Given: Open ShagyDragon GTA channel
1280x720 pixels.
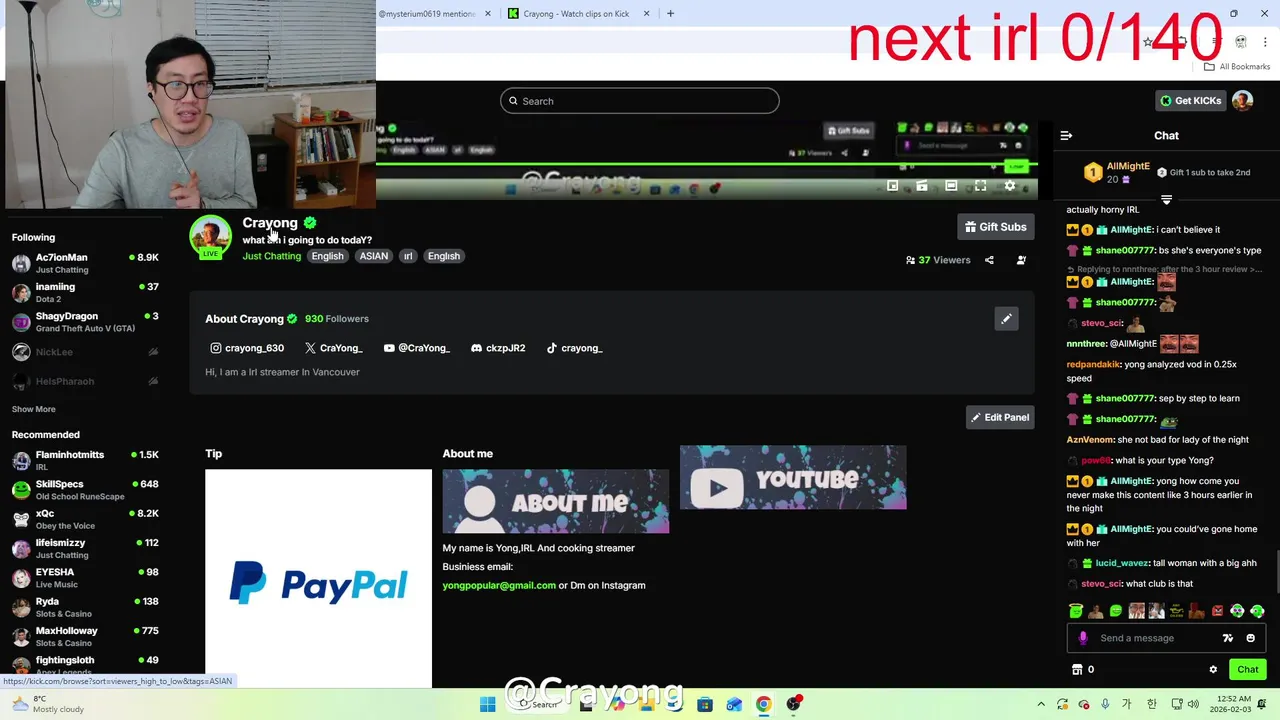Looking at the screenshot, I should [x=85, y=322].
